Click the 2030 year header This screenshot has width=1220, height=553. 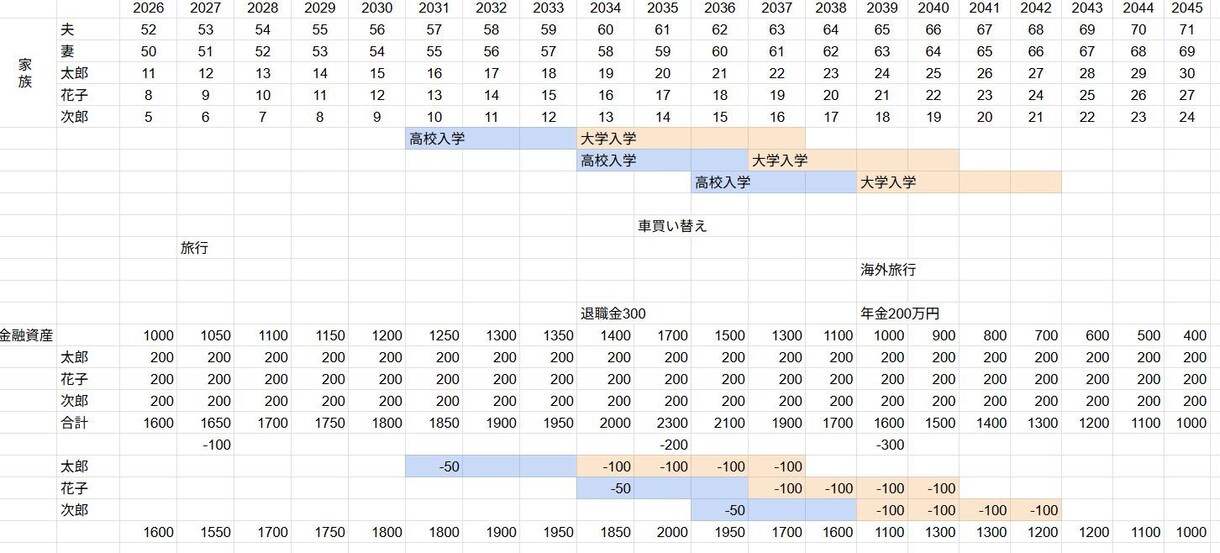(376, 8)
